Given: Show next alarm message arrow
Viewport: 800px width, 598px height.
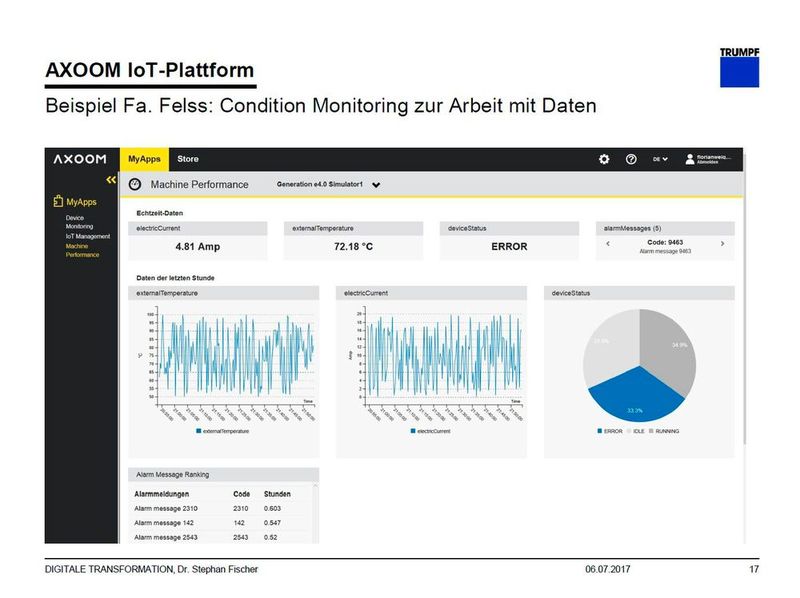Looking at the screenshot, I should 722,244.
